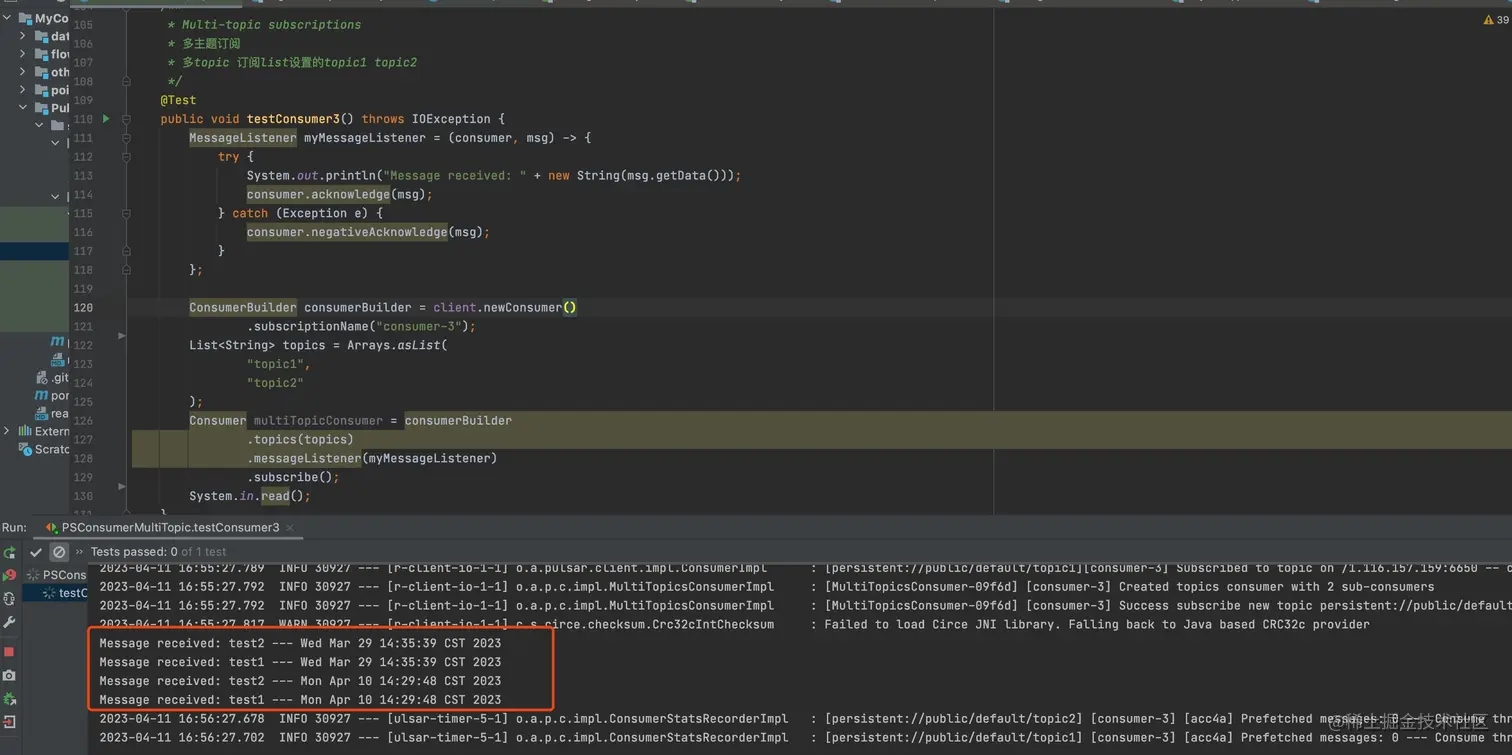This screenshot has width=1512, height=755.
Task: Click the "consumer-3" subscription name string
Action: pos(419,326)
